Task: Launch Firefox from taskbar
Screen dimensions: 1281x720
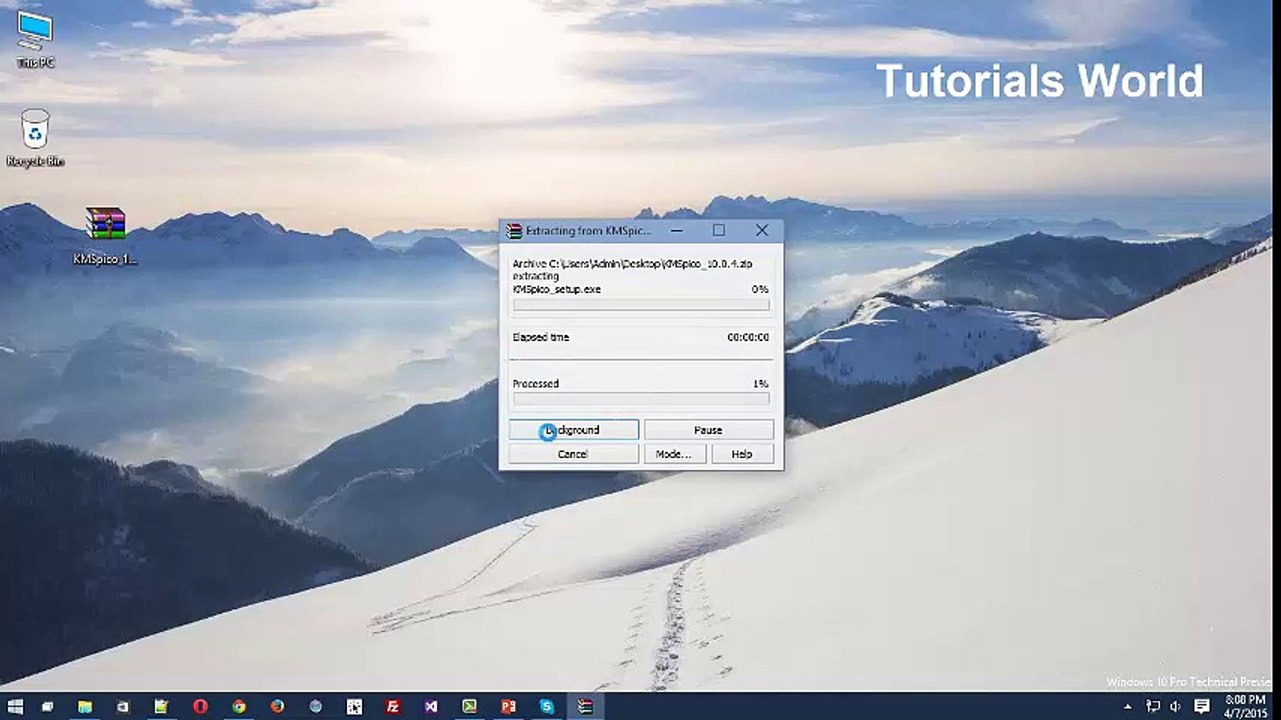Action: (277, 706)
